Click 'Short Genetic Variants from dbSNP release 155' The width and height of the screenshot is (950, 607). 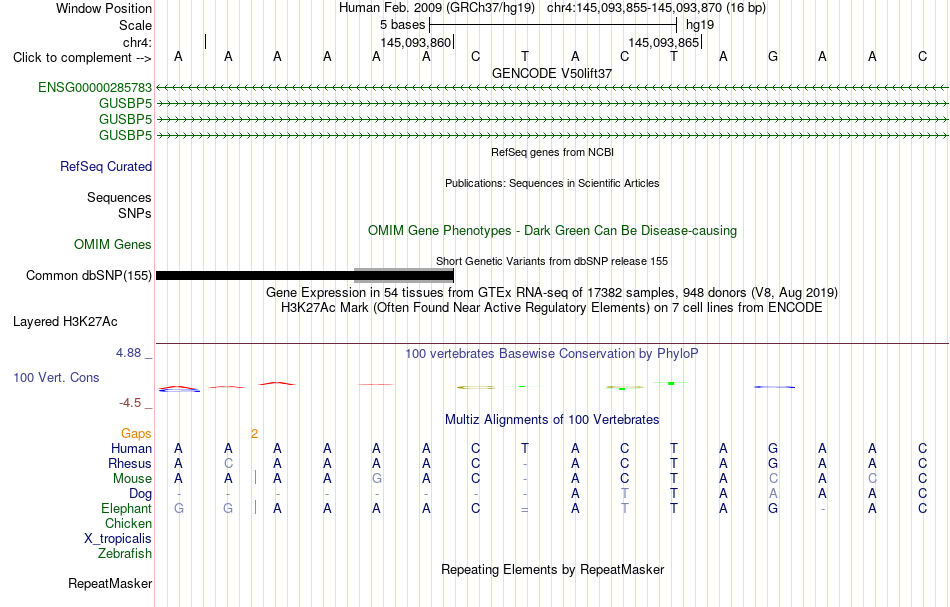[552, 261]
